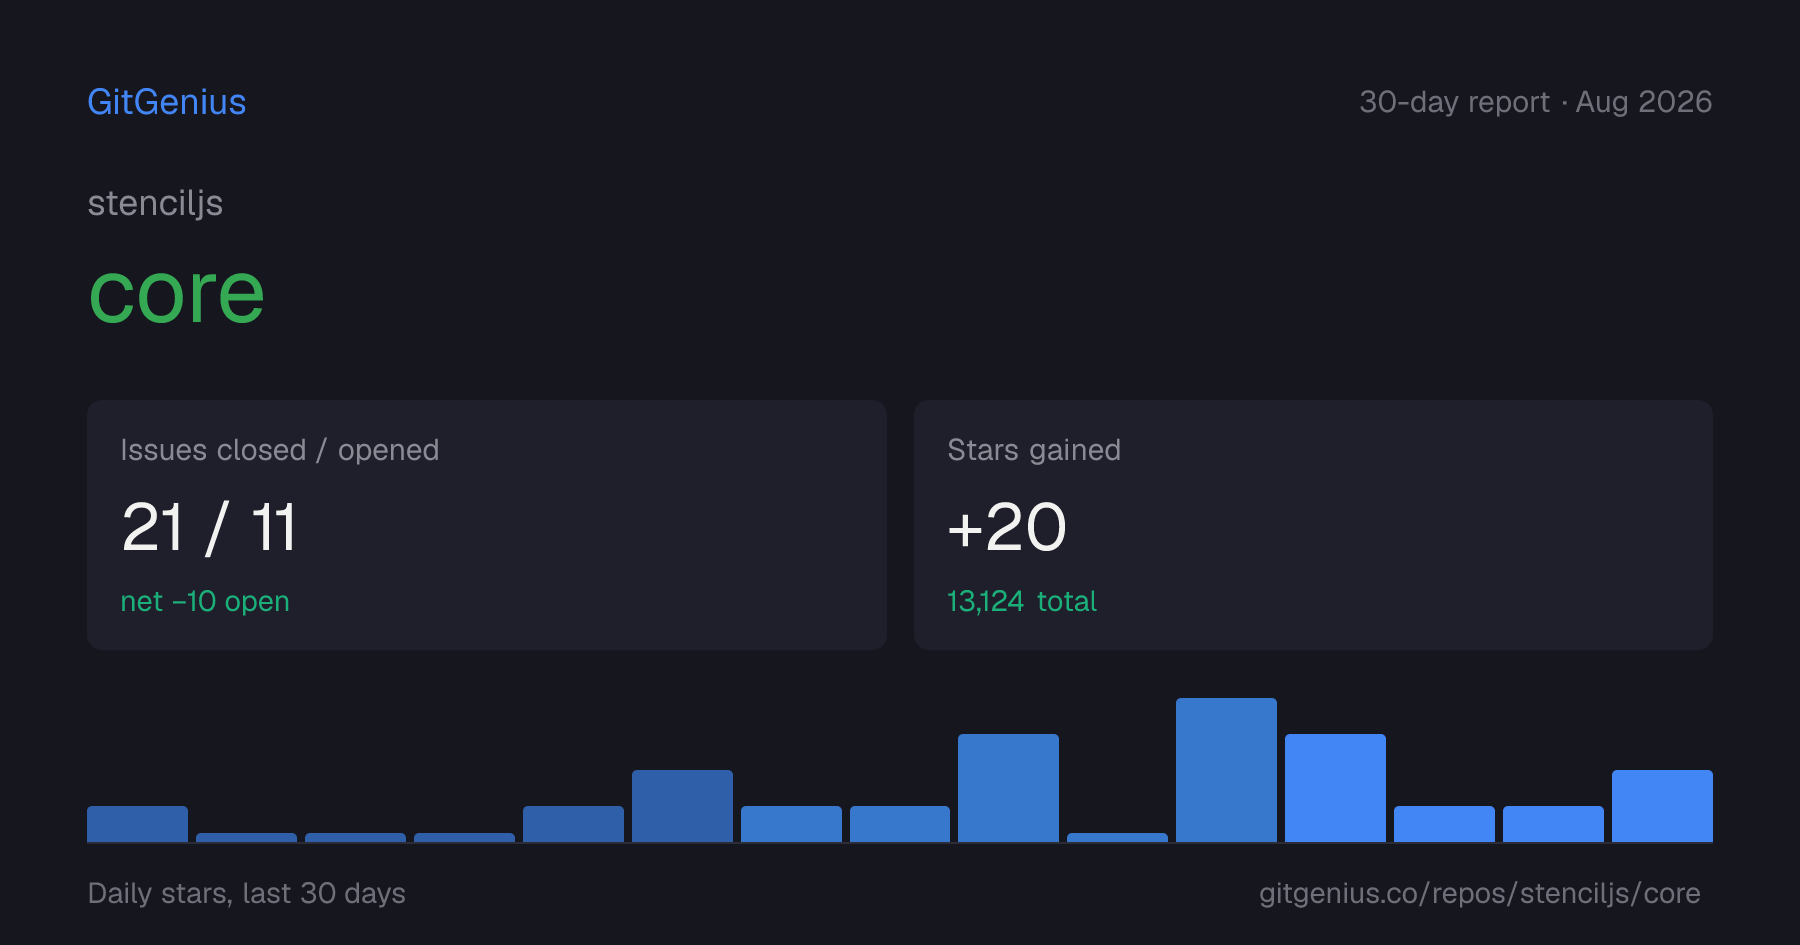Click the 30-day report Aug 2026 label
The height and width of the screenshot is (945, 1800).
tap(1535, 102)
